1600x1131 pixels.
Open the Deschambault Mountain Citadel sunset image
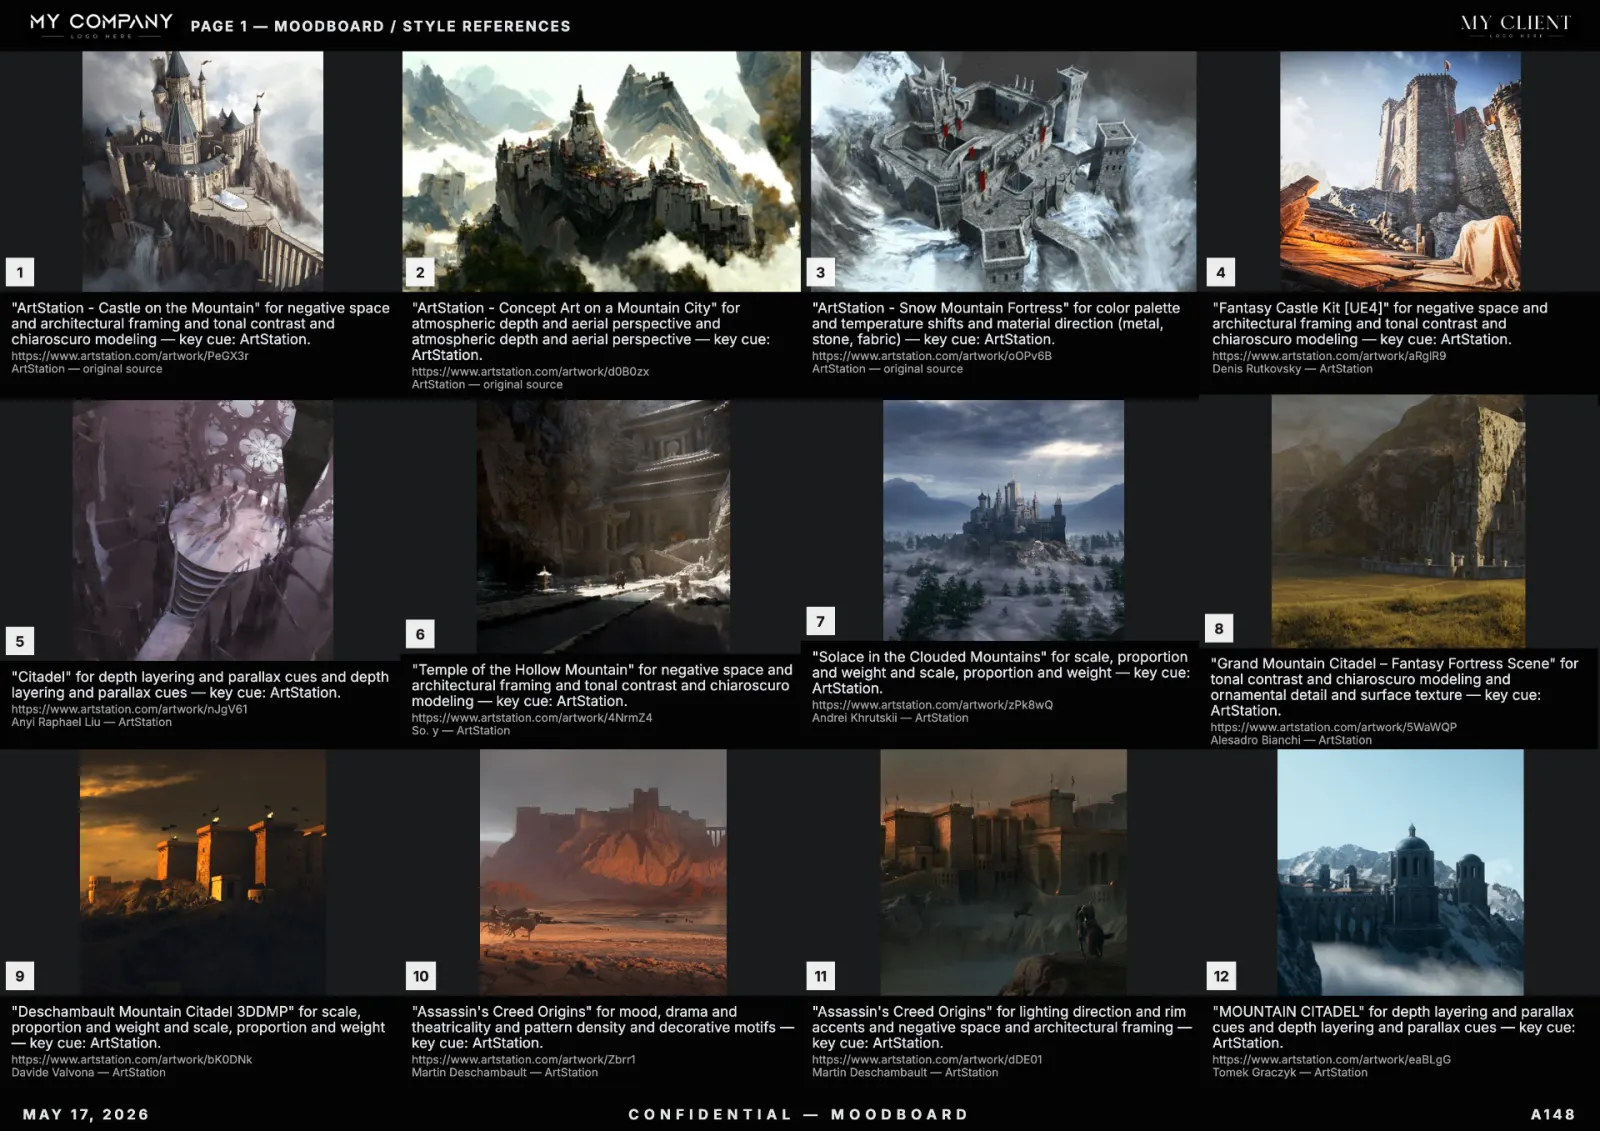203,872
